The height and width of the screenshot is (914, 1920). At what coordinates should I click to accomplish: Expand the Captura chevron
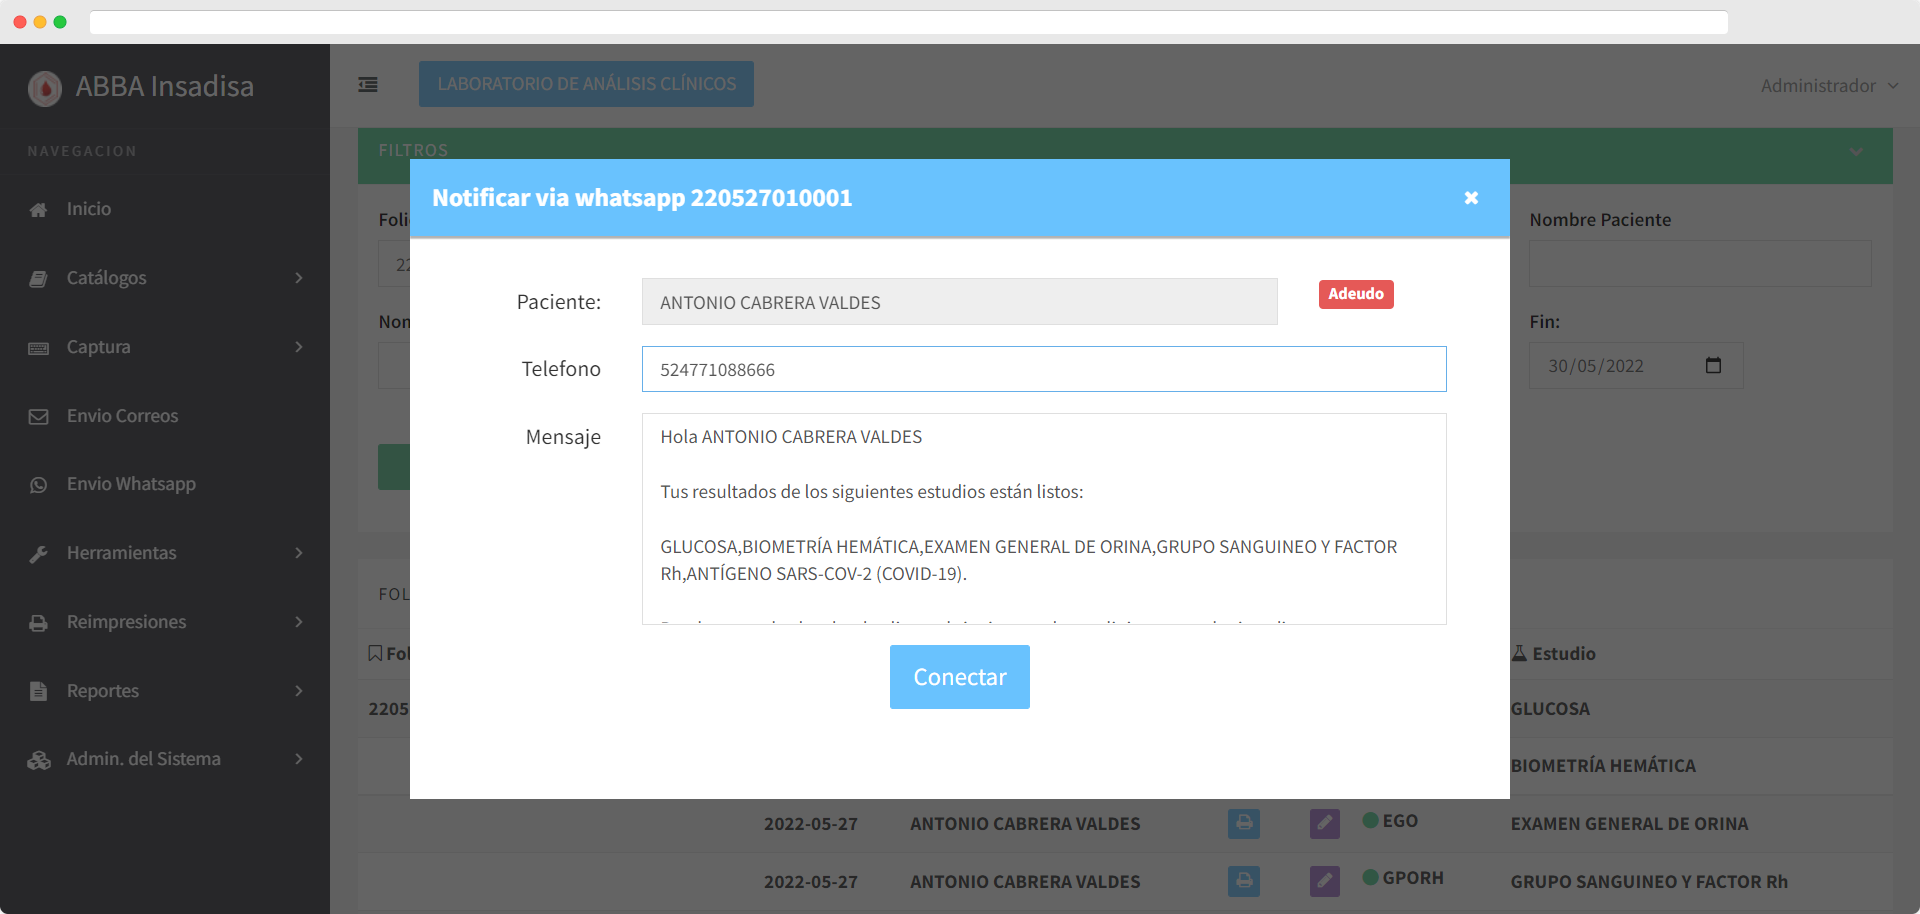tap(299, 347)
